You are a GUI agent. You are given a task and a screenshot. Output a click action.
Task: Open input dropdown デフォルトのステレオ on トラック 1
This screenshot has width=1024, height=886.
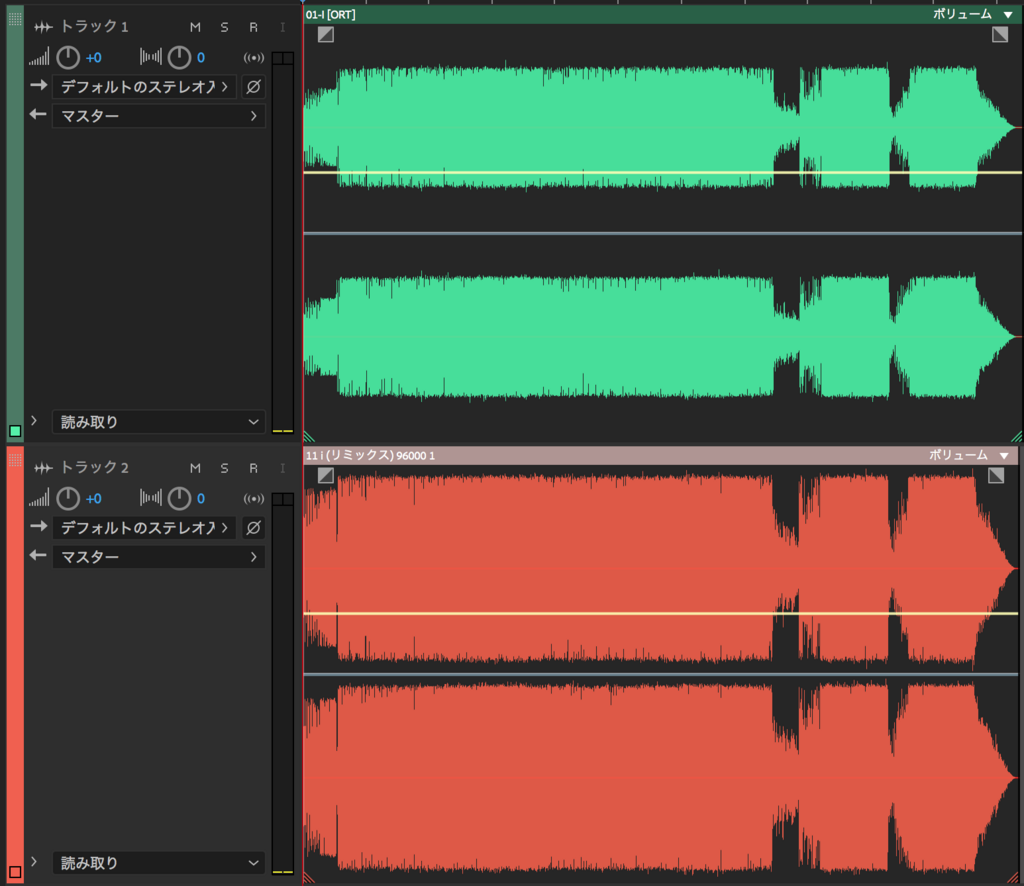(144, 86)
